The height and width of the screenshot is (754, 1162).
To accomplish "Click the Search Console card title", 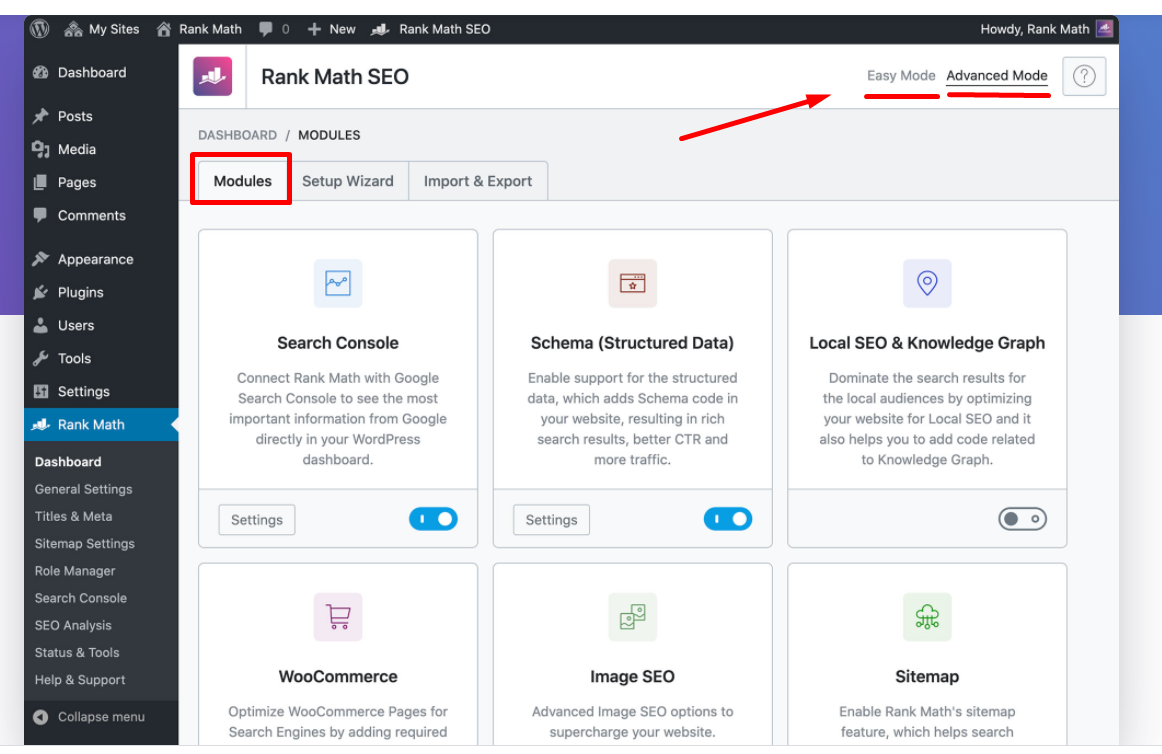I will click(338, 343).
